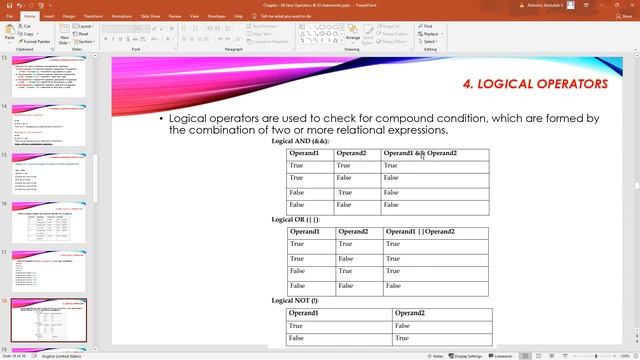The height and width of the screenshot is (360, 640).
Task: Toggle numbered list formatting
Action: (x=197, y=29)
